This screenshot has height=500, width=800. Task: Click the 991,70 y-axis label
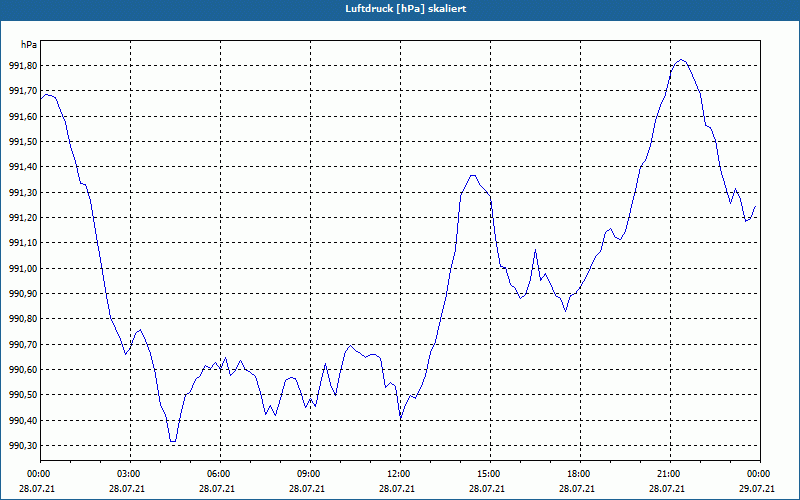pos(23,91)
